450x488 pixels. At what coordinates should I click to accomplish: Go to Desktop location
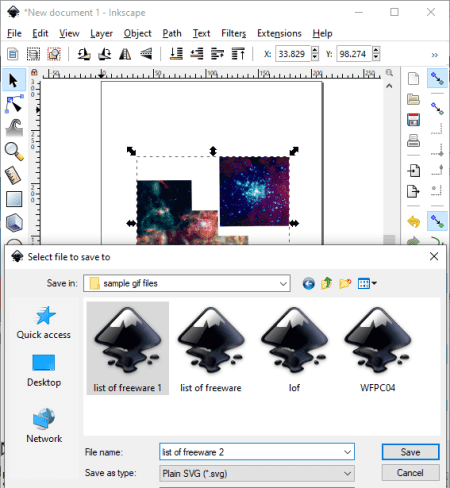(44, 371)
